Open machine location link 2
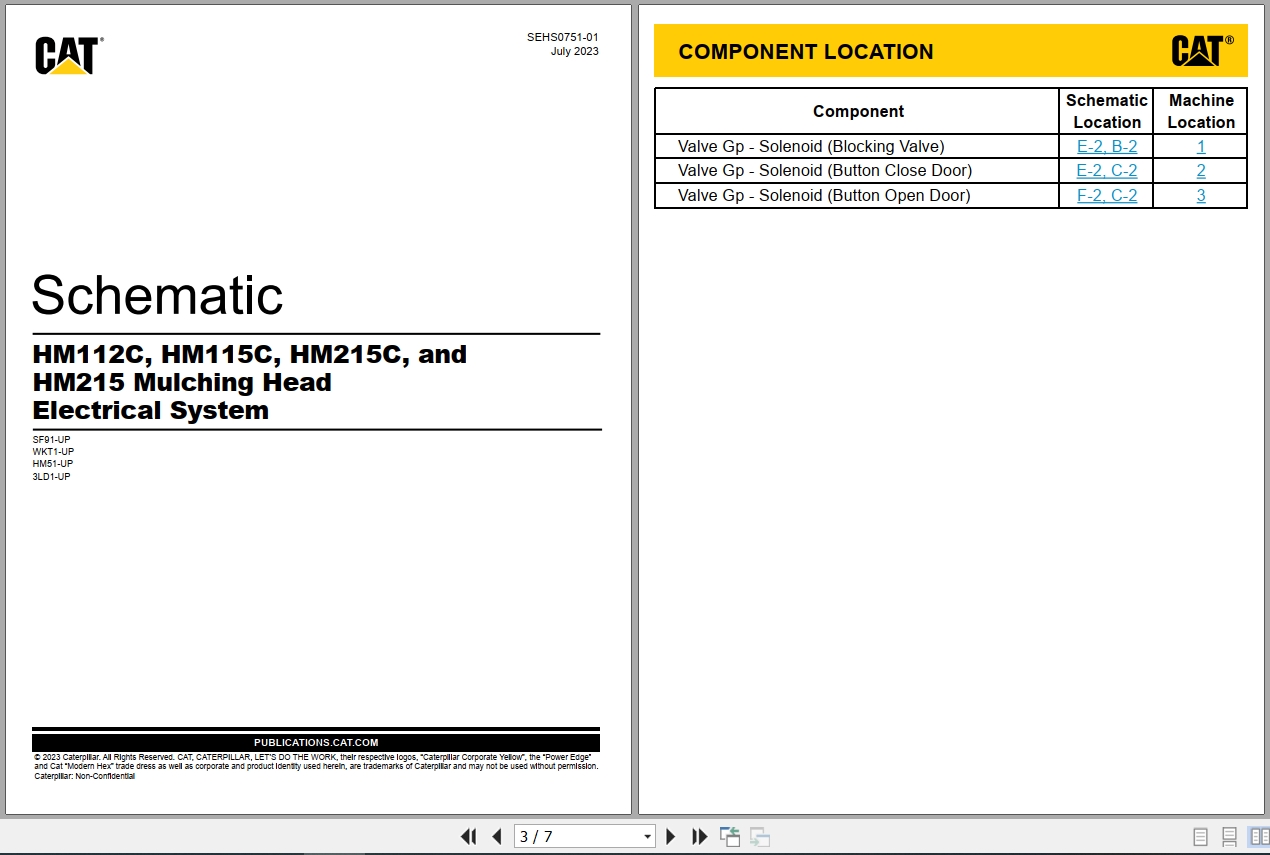This screenshot has width=1270, height=855. point(1201,170)
